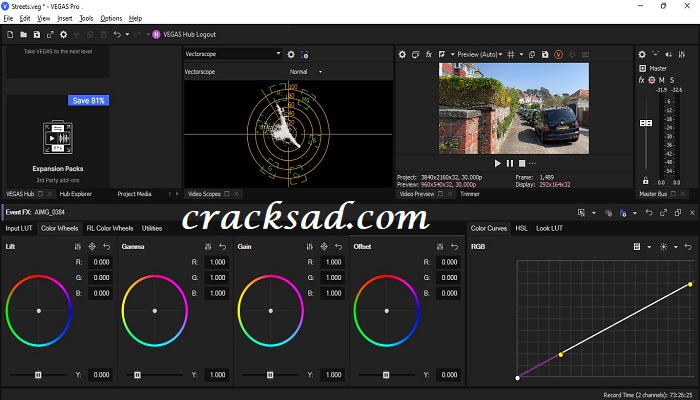Click VEGAS Hub Logout
The image size is (700, 400).
[x=189, y=34]
